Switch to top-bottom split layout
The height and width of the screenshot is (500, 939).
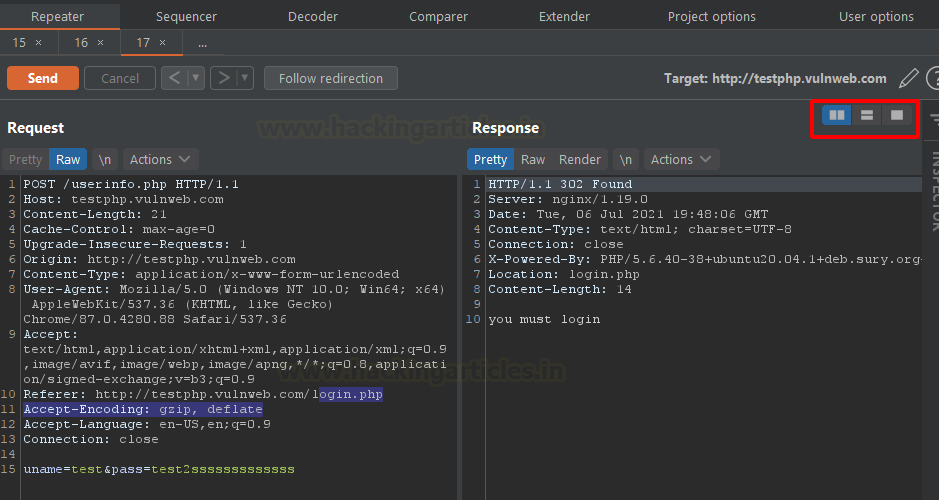click(867, 116)
